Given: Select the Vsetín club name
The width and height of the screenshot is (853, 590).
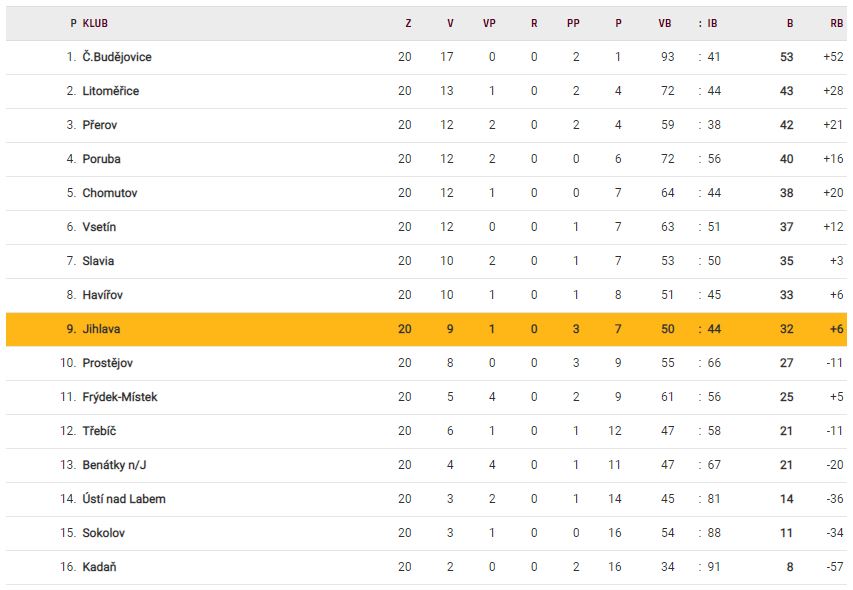Looking at the screenshot, I should 100,227.
